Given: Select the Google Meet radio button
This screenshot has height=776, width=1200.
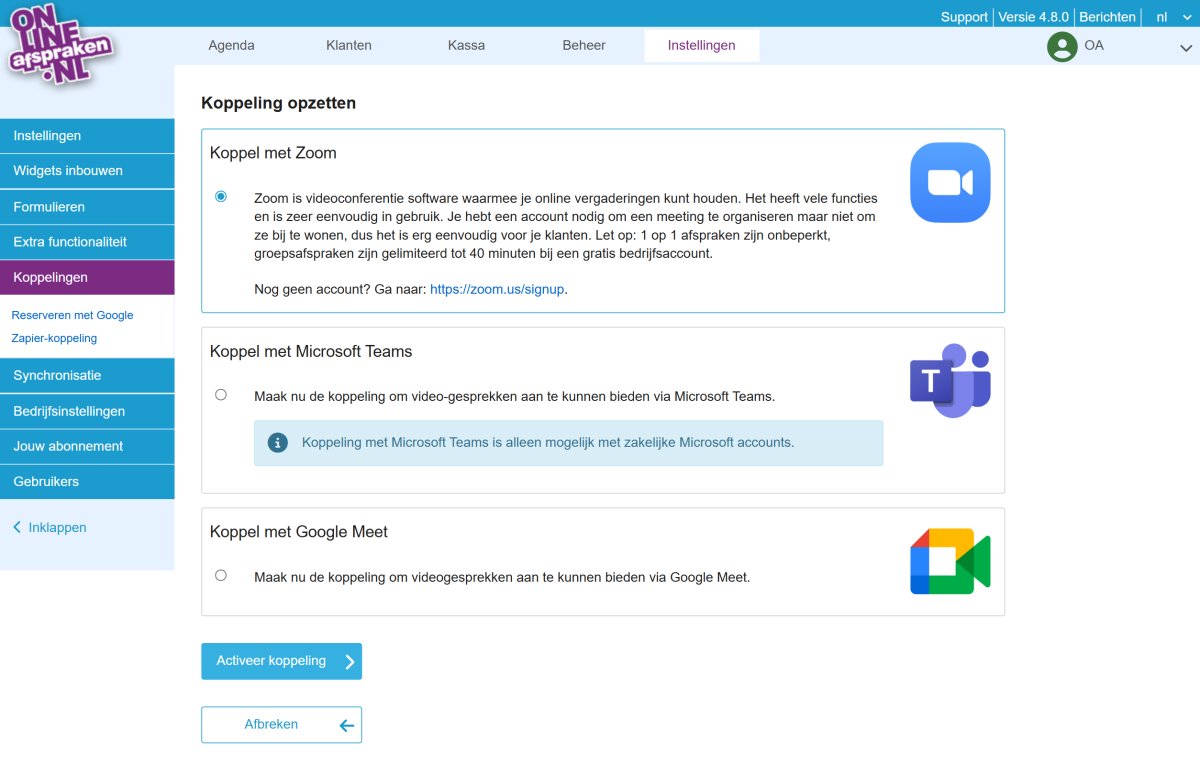Looking at the screenshot, I should coord(221,575).
